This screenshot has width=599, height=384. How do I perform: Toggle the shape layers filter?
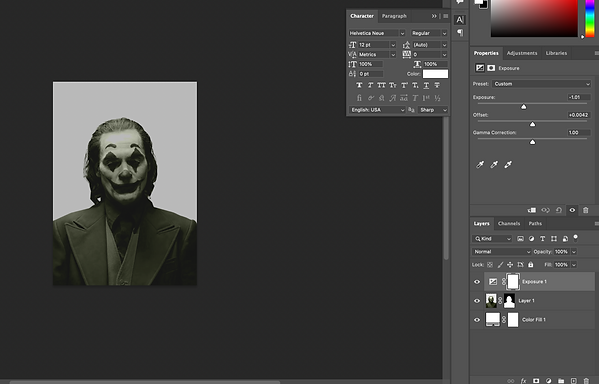554,239
